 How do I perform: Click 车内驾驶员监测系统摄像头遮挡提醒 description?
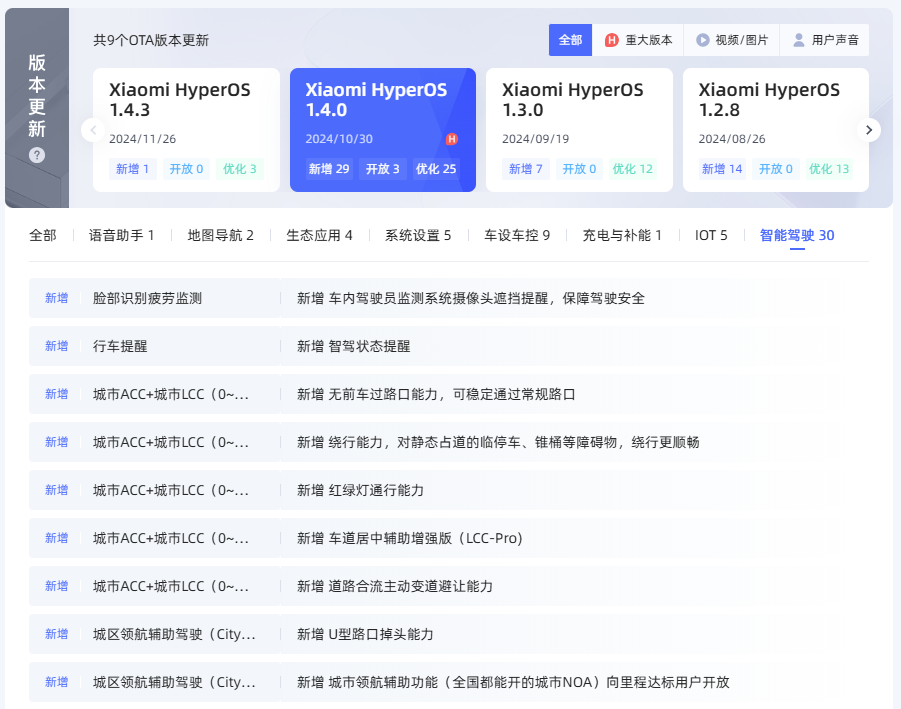tap(471, 298)
